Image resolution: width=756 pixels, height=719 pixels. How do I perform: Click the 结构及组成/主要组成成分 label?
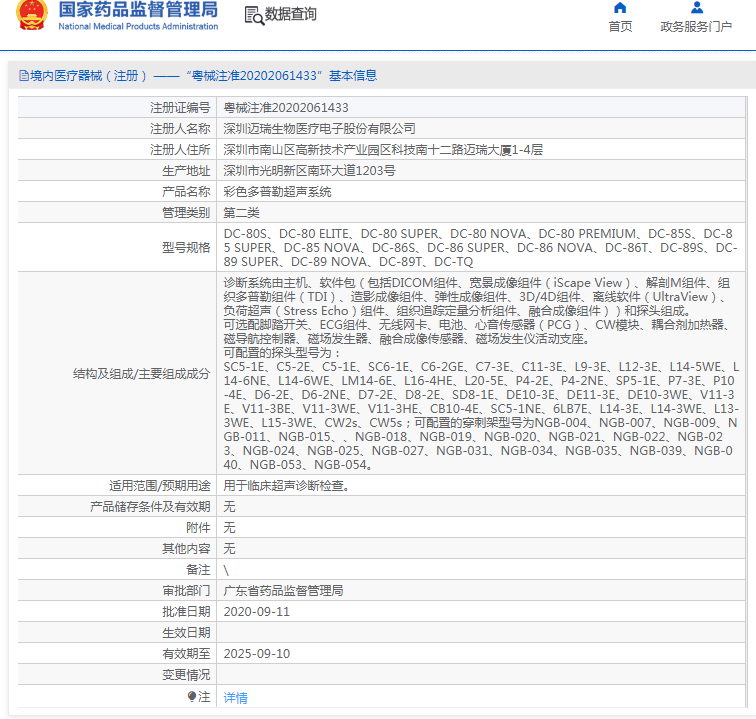[x=142, y=374]
